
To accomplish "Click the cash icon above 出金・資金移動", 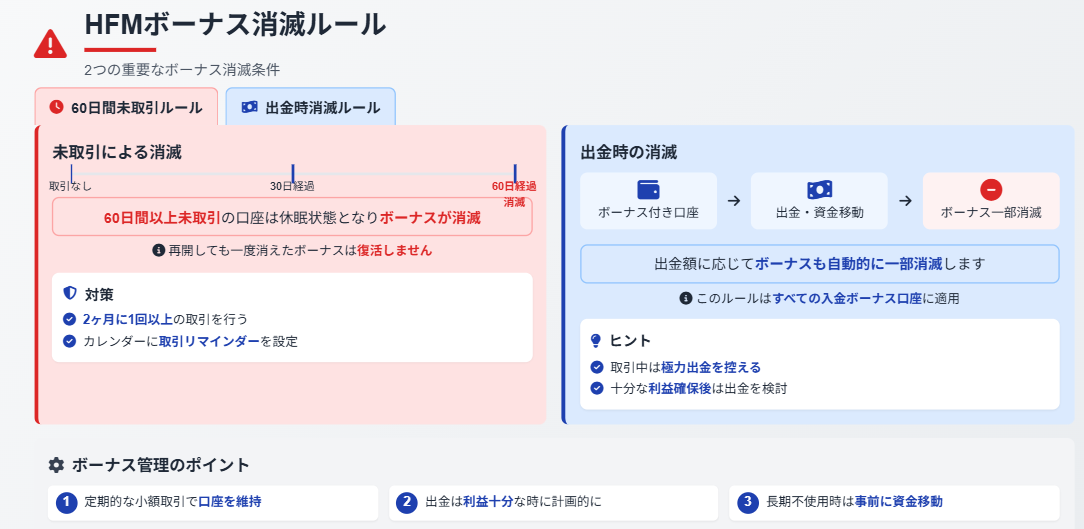I will tap(819, 189).
